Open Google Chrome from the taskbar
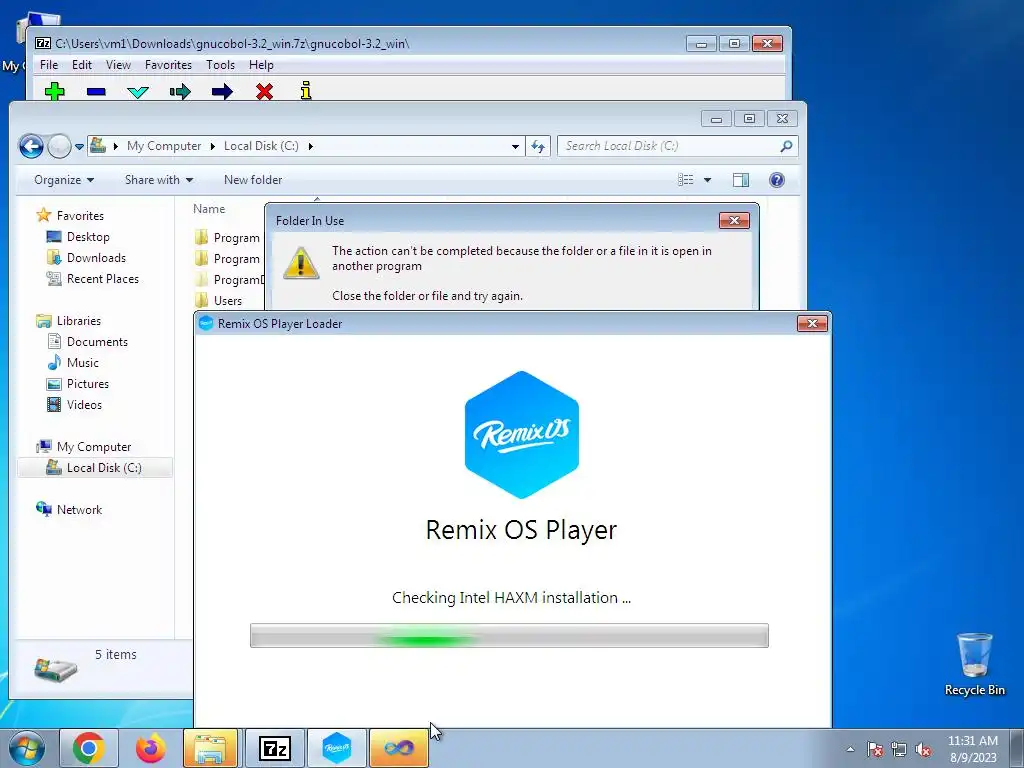 pos(89,748)
